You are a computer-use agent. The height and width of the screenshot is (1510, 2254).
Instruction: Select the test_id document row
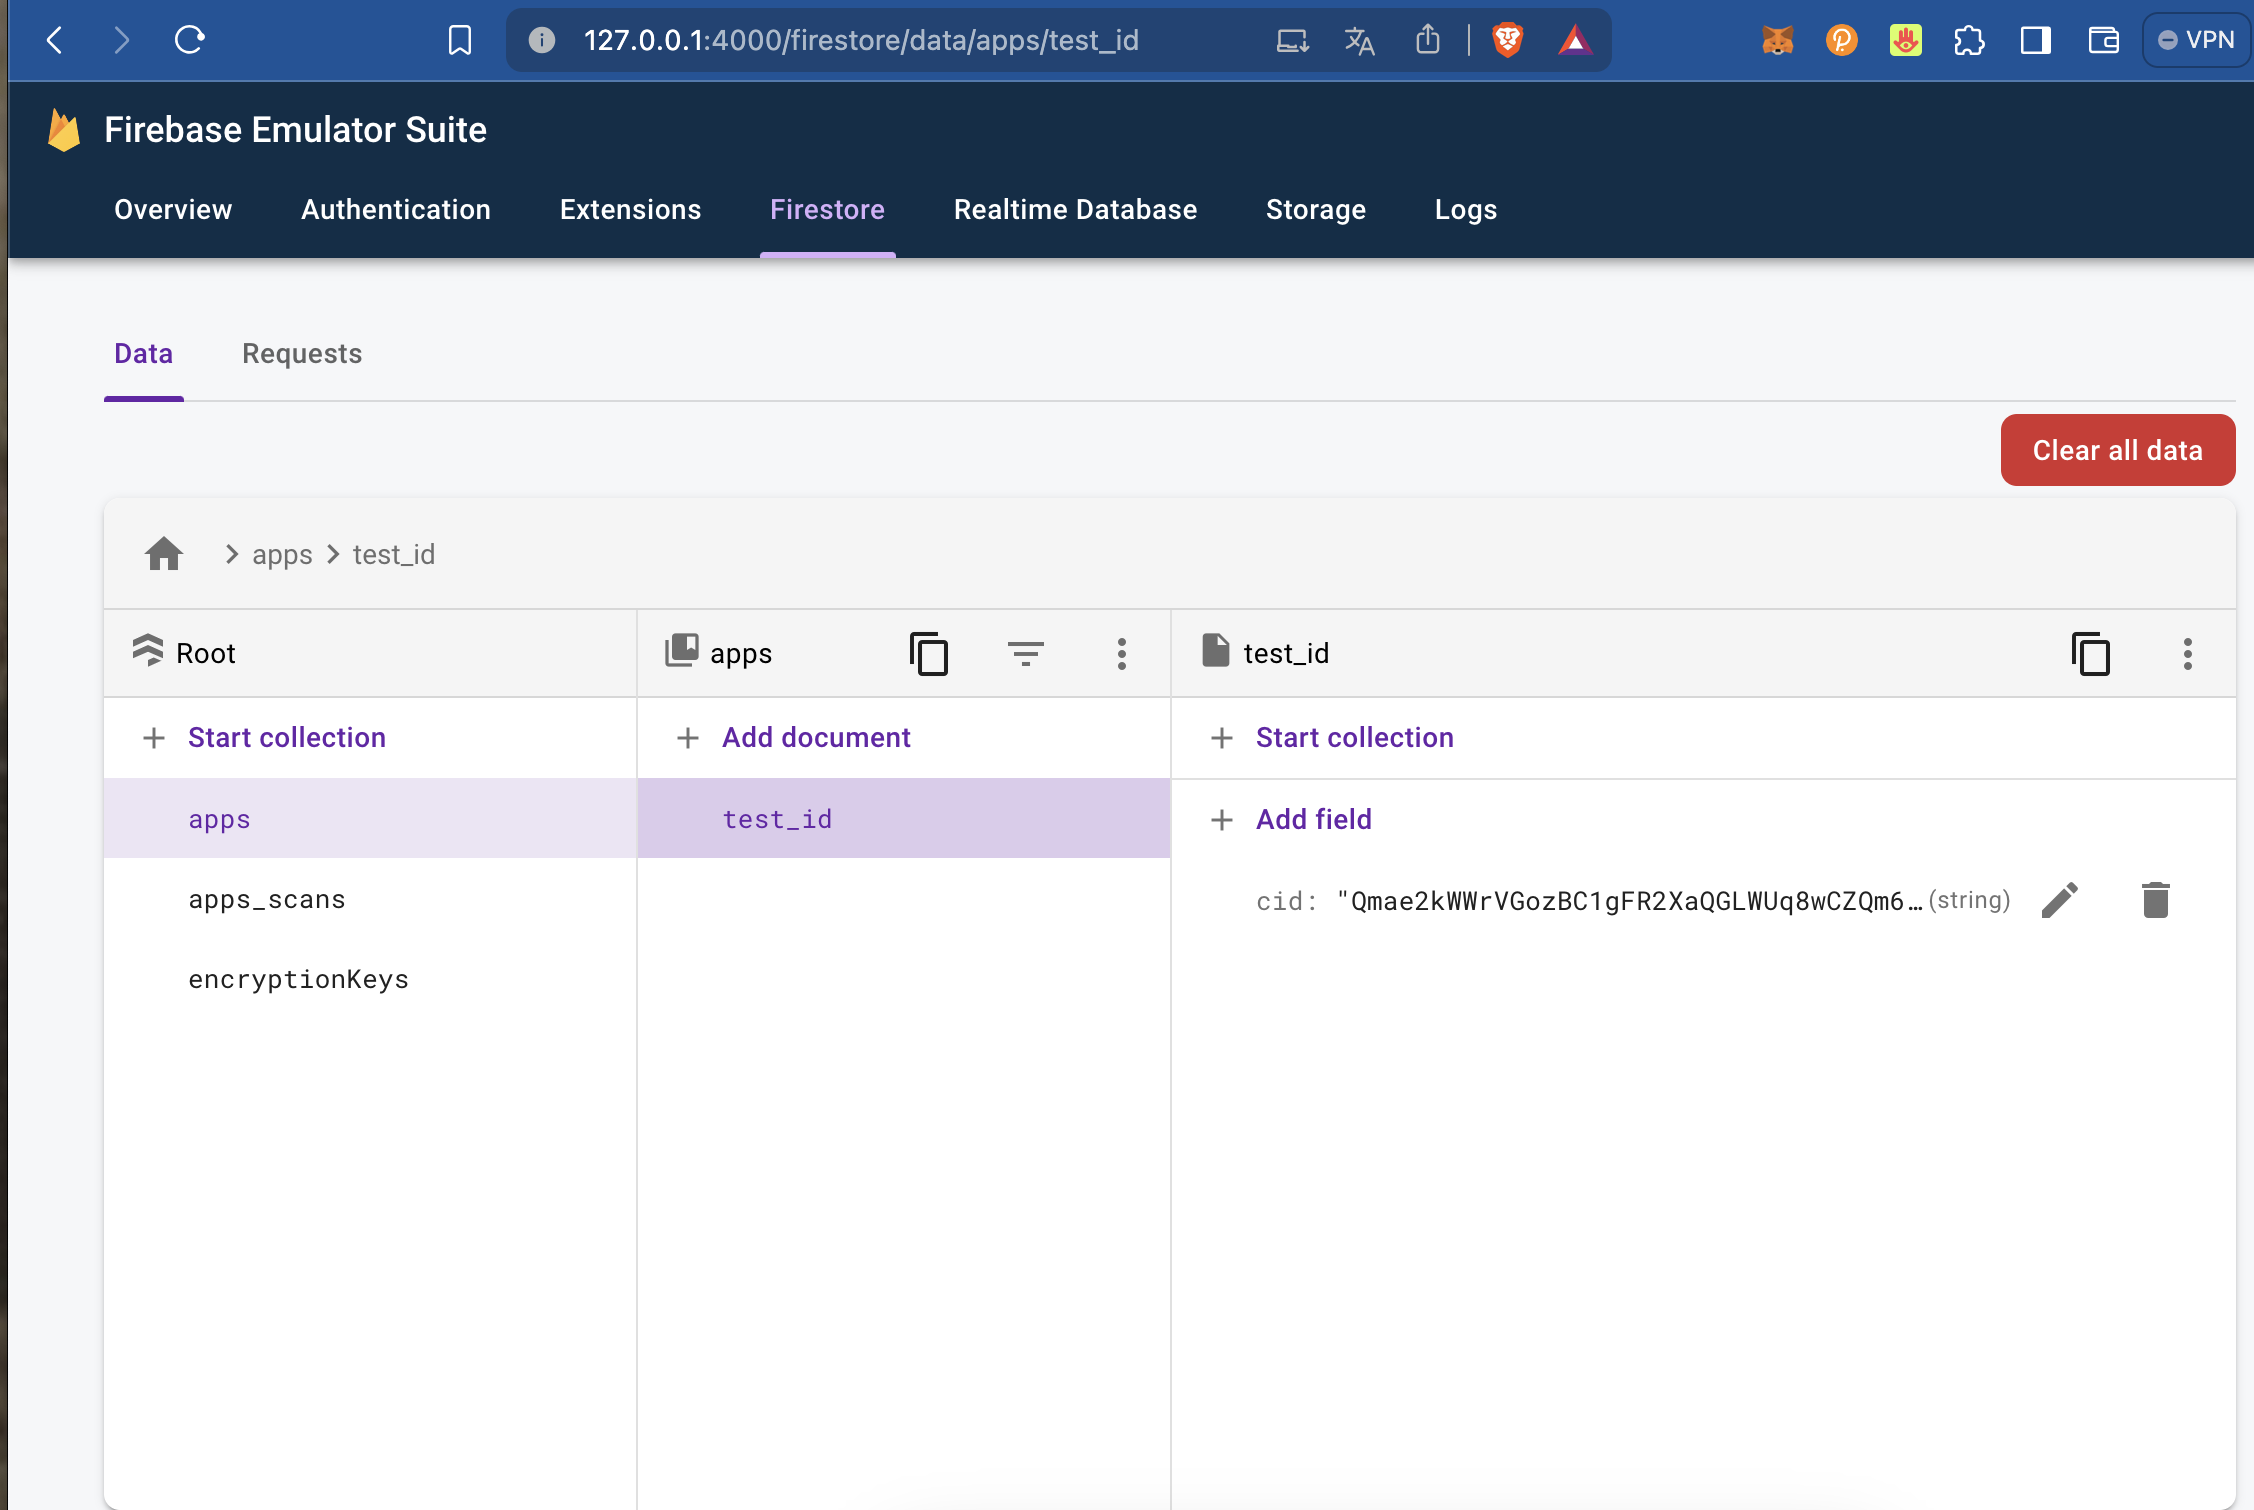904,819
